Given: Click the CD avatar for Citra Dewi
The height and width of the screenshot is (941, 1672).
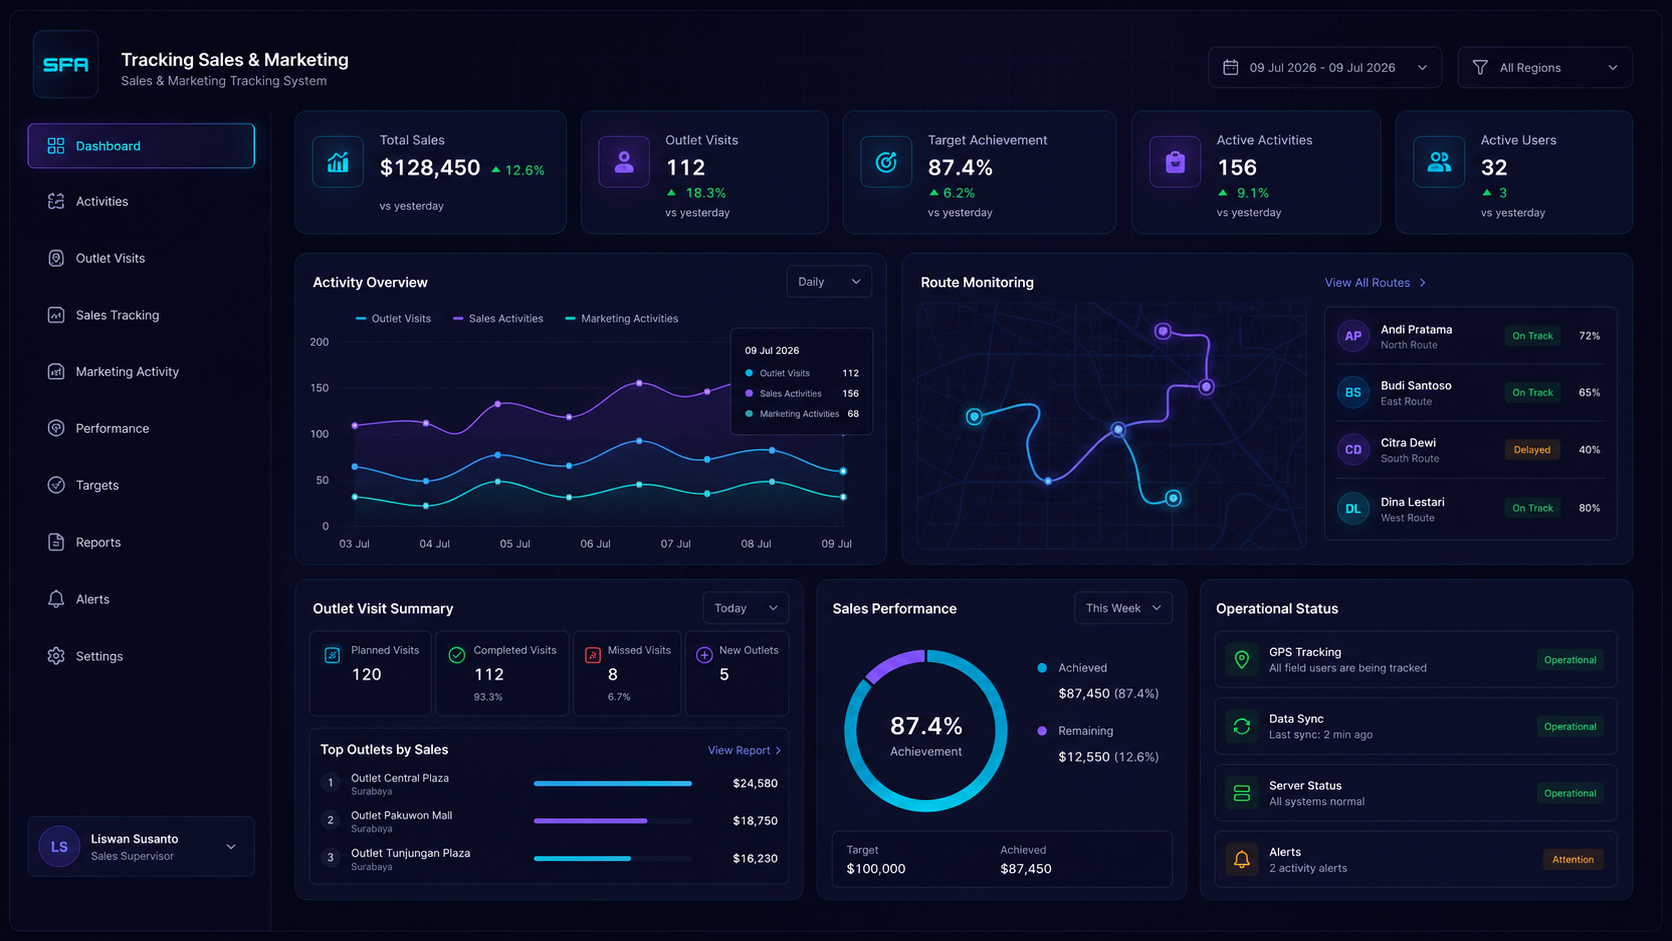Looking at the screenshot, I should tap(1353, 450).
